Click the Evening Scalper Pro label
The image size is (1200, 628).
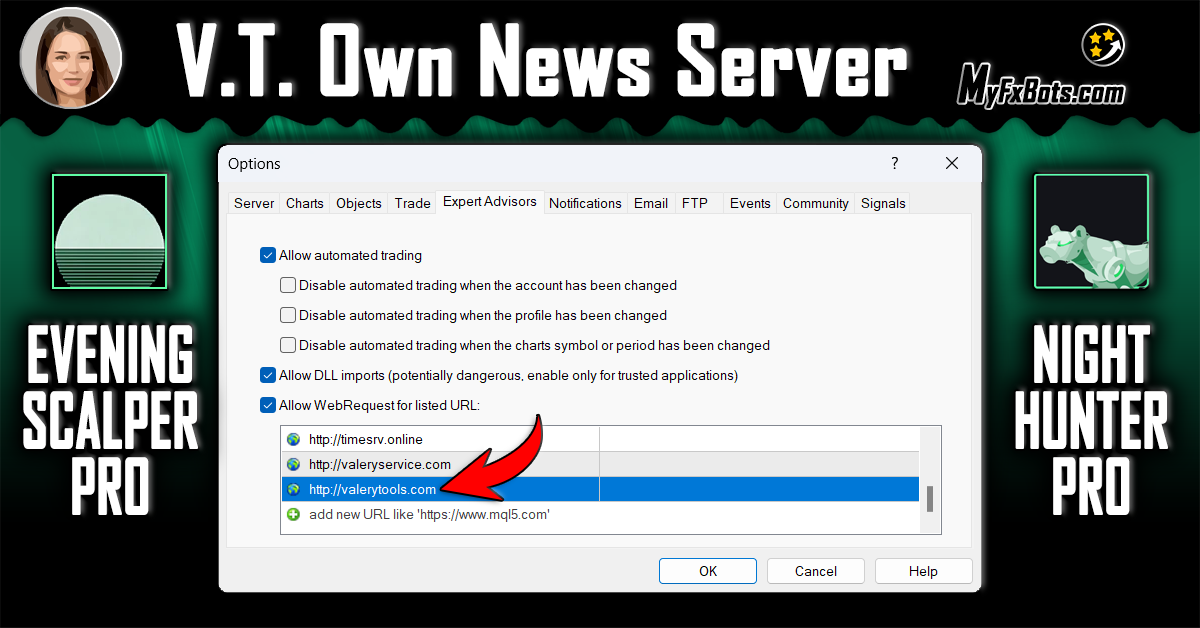tap(110, 421)
